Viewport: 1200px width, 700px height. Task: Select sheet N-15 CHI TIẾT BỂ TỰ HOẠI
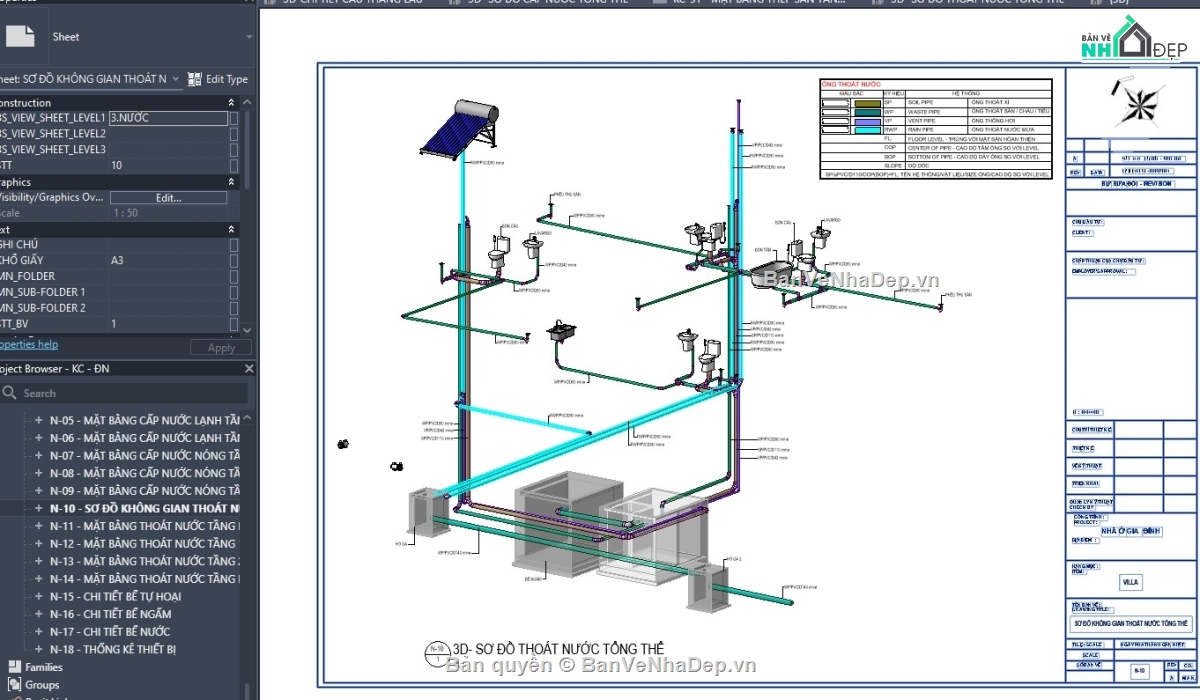coord(116,597)
